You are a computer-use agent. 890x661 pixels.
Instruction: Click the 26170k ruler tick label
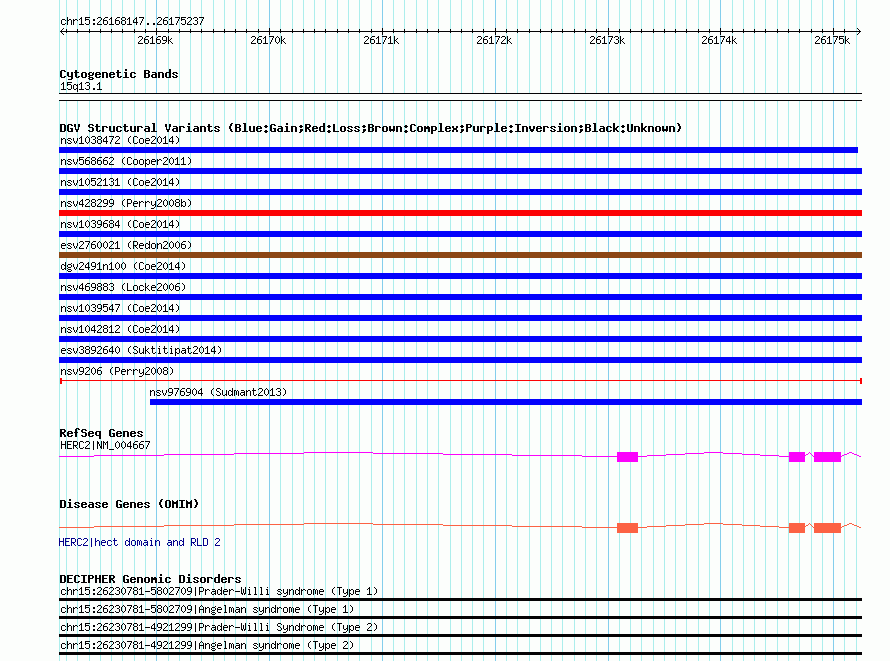click(268, 40)
